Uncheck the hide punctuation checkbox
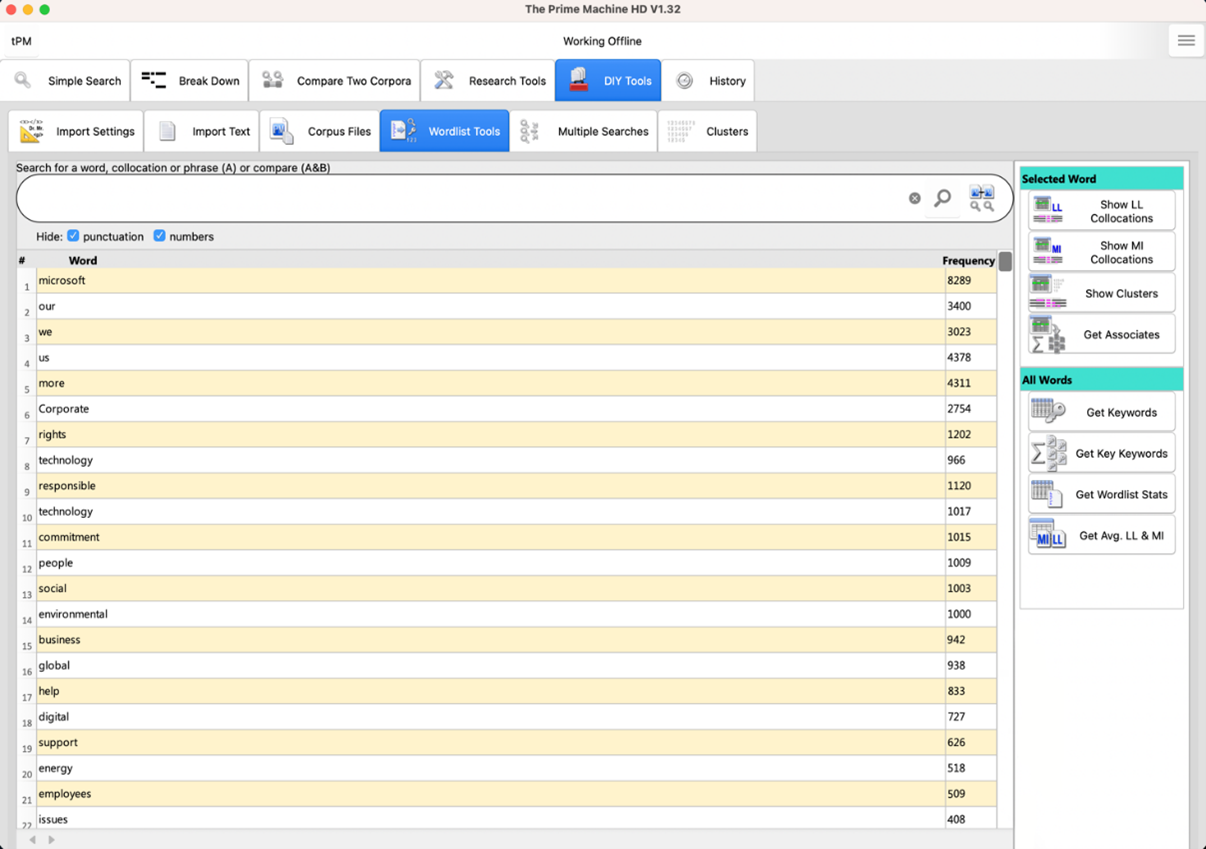1206x849 pixels. (73, 236)
